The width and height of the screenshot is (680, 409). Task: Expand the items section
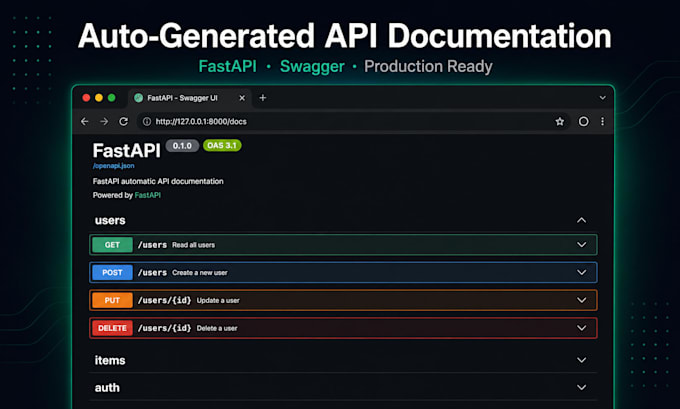[582, 360]
